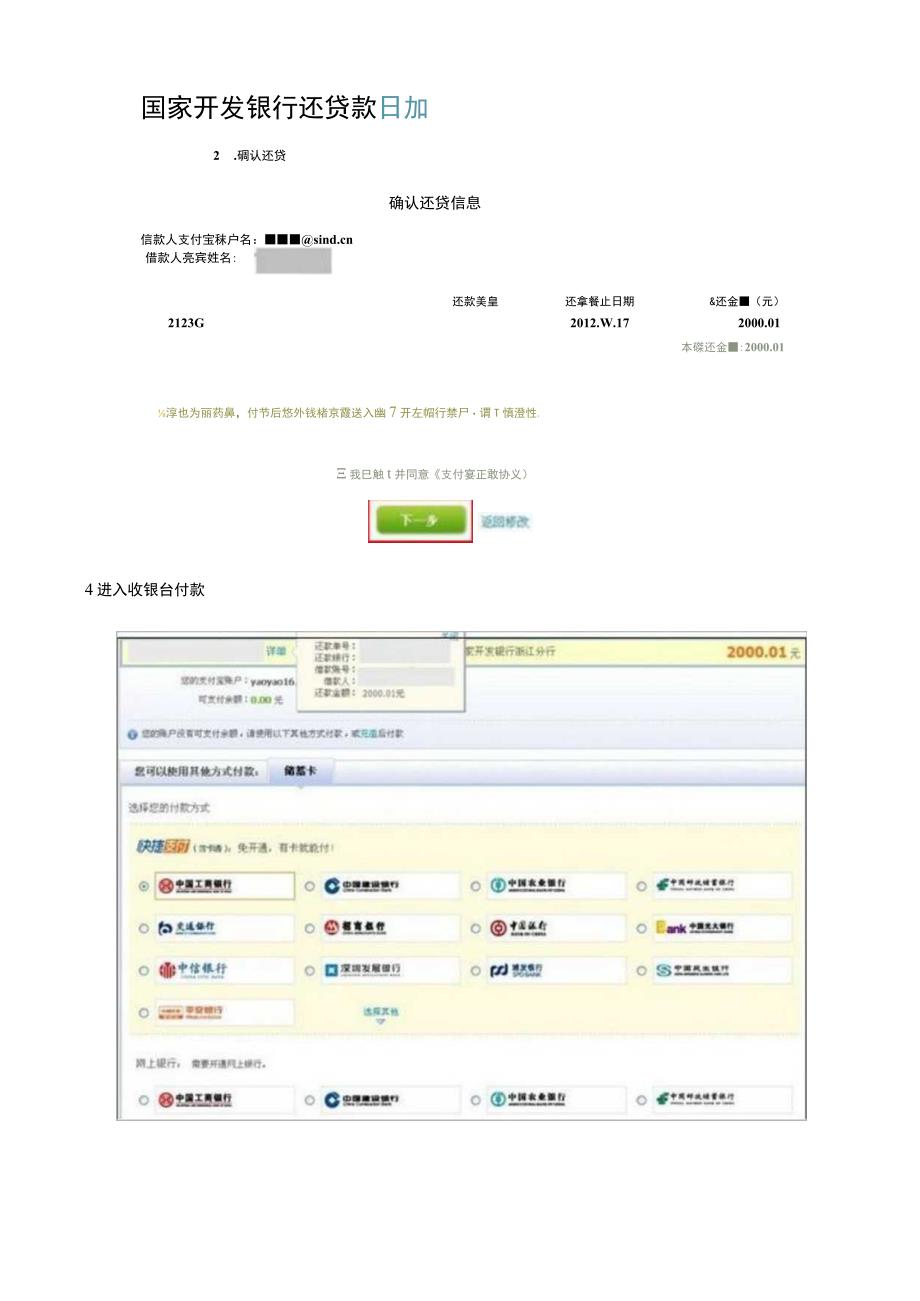Select the ICBC bank logo icon
The height and width of the screenshot is (1301, 920).
coord(165,882)
